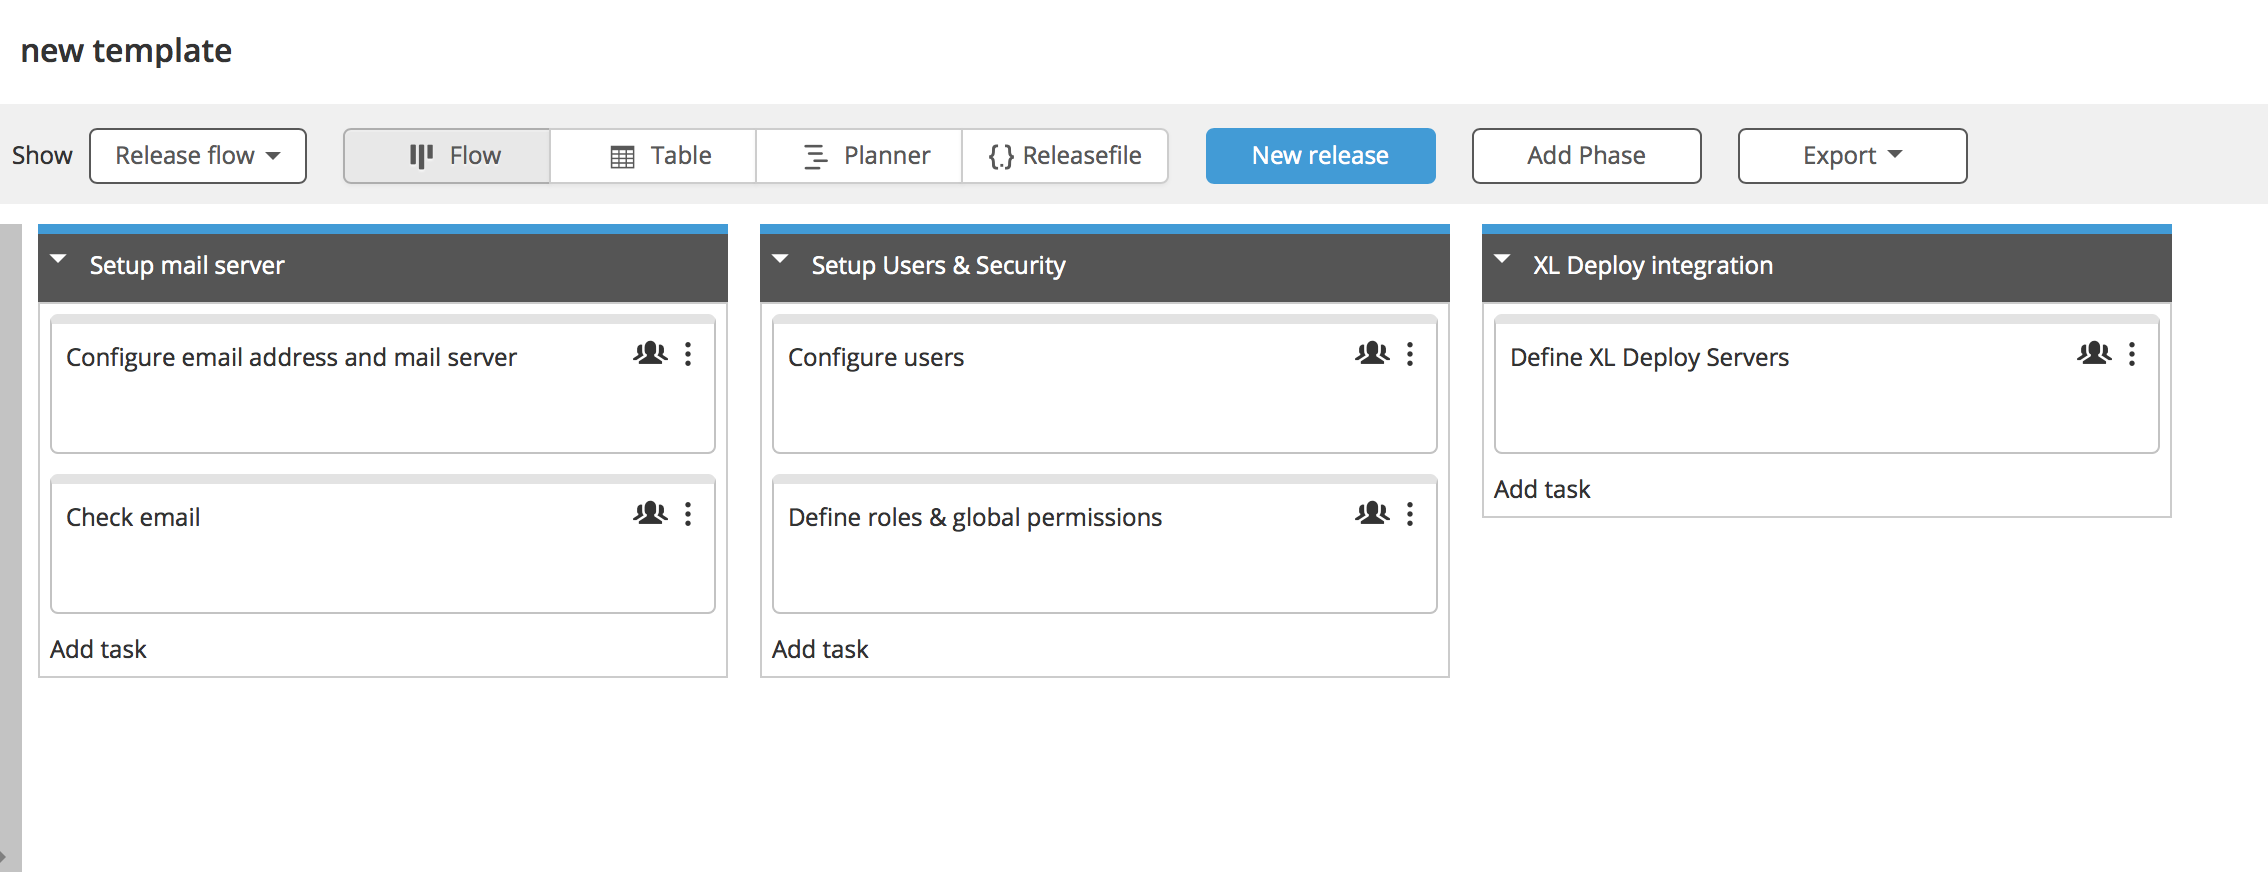Click team icon on Define XL Deploy Servers
2268x872 pixels.
pyautogui.click(x=2094, y=353)
